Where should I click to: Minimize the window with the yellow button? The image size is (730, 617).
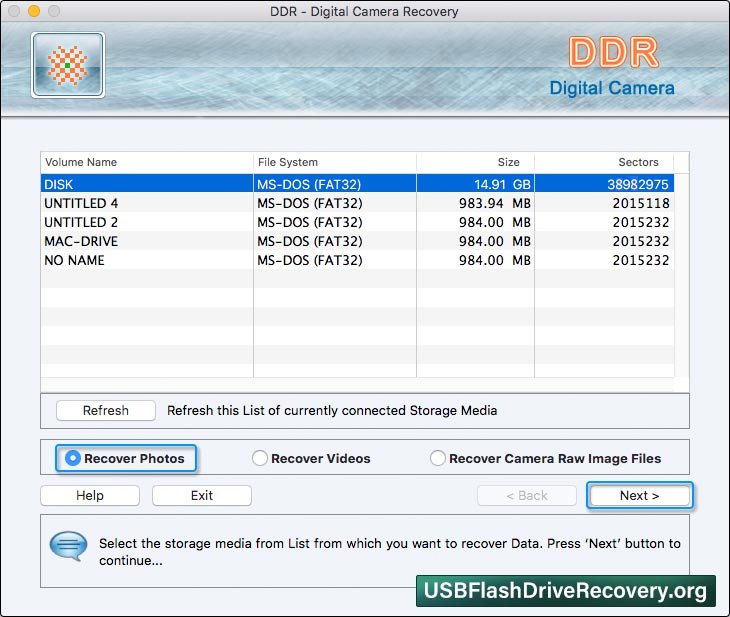point(34,11)
